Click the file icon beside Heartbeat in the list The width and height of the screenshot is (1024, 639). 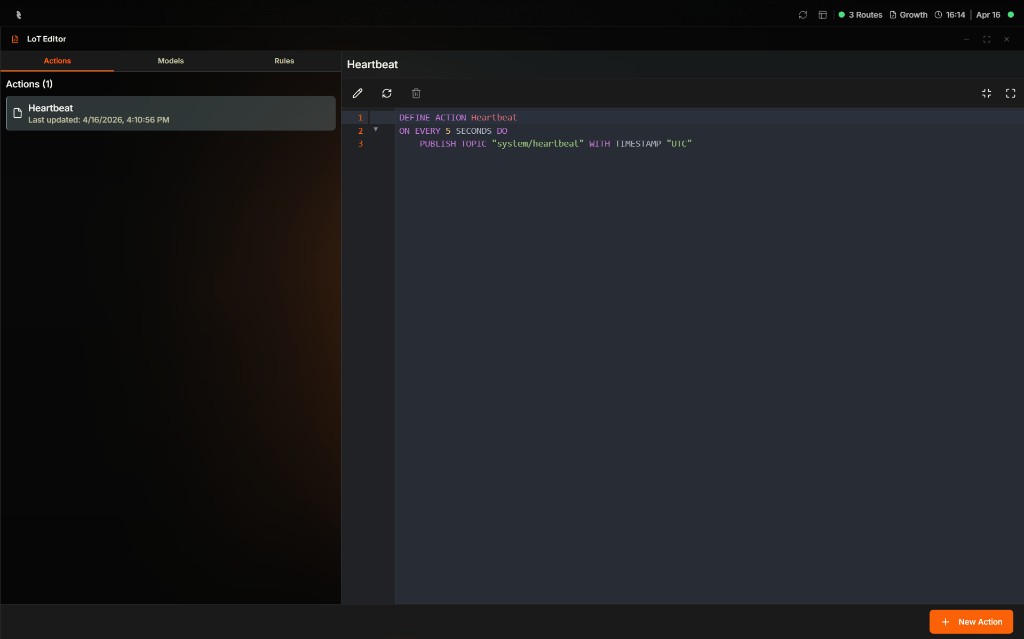(x=18, y=113)
